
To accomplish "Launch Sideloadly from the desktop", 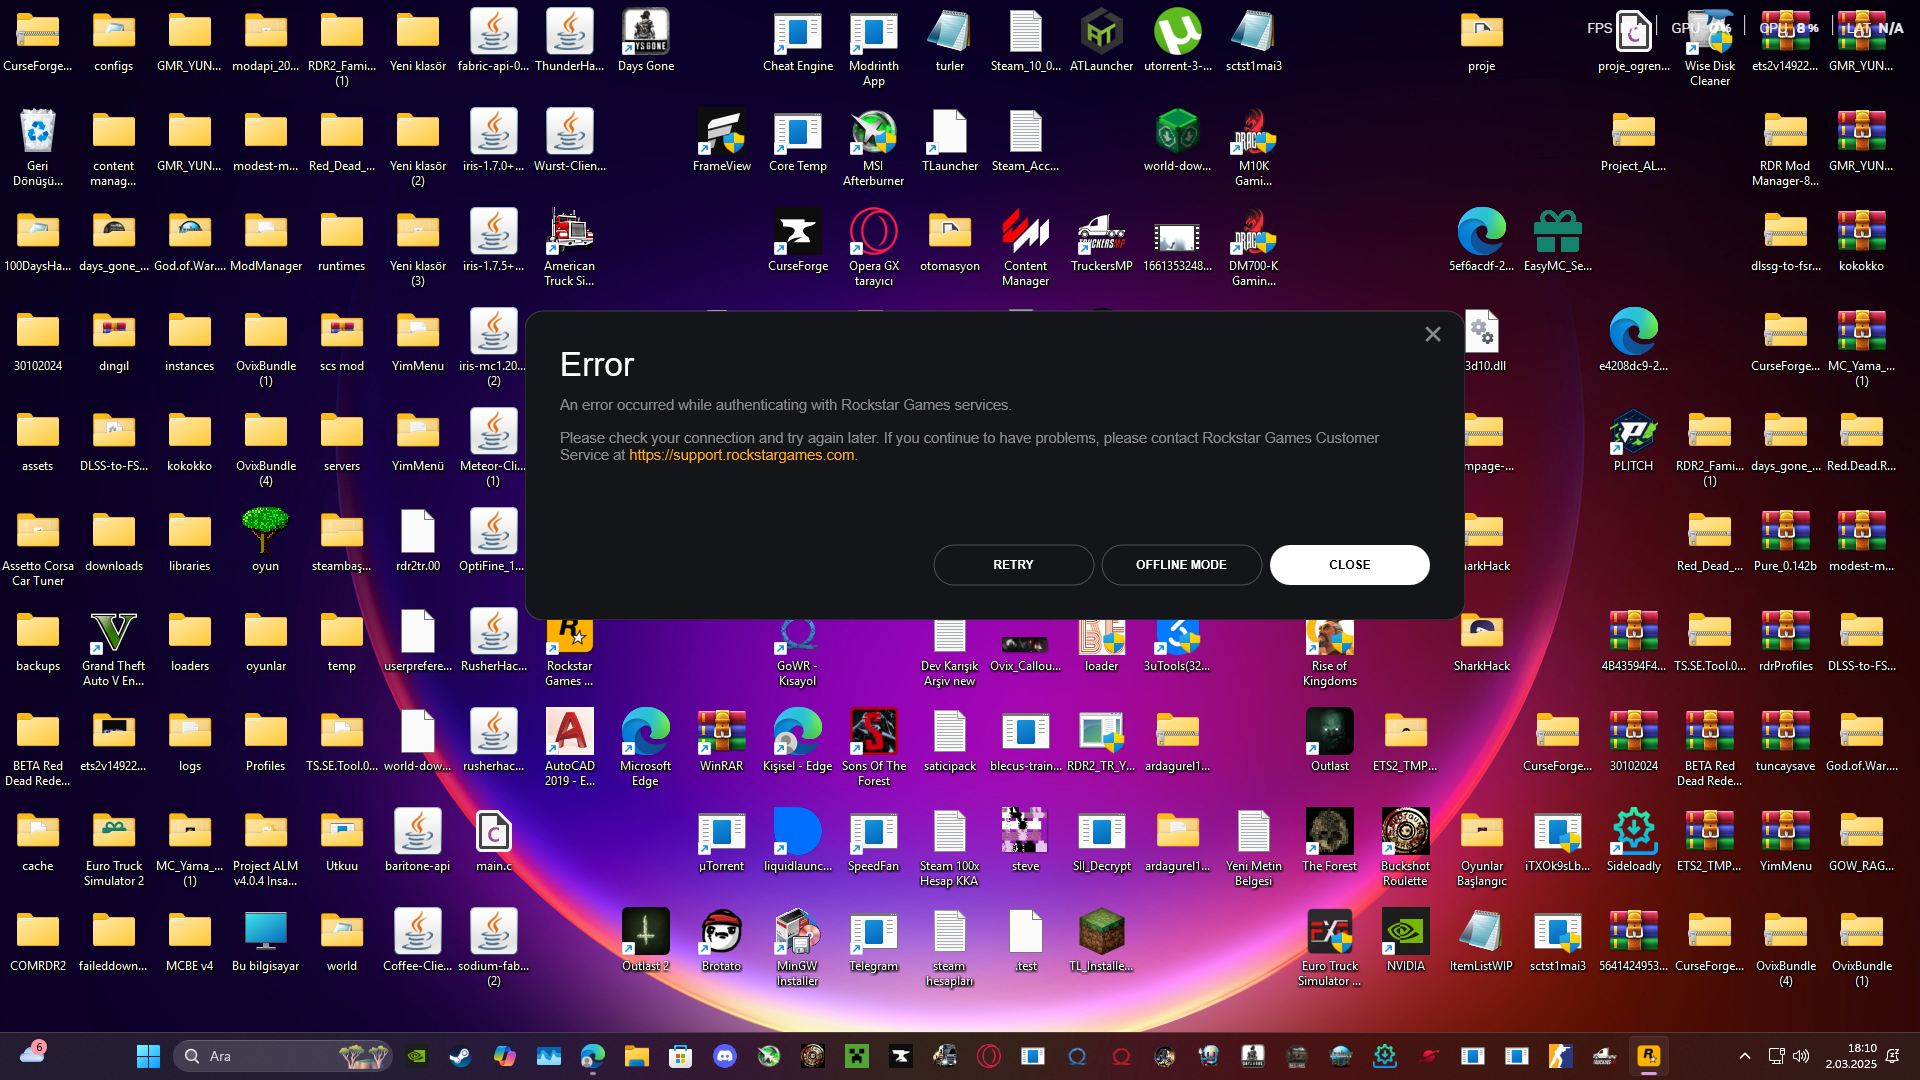I will pyautogui.click(x=1634, y=842).
